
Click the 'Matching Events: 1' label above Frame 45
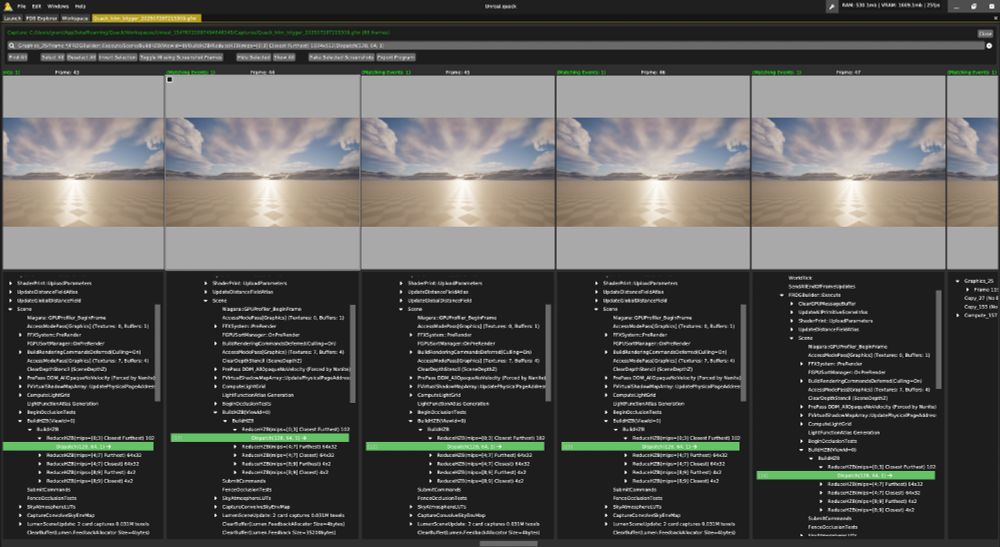click(386, 73)
